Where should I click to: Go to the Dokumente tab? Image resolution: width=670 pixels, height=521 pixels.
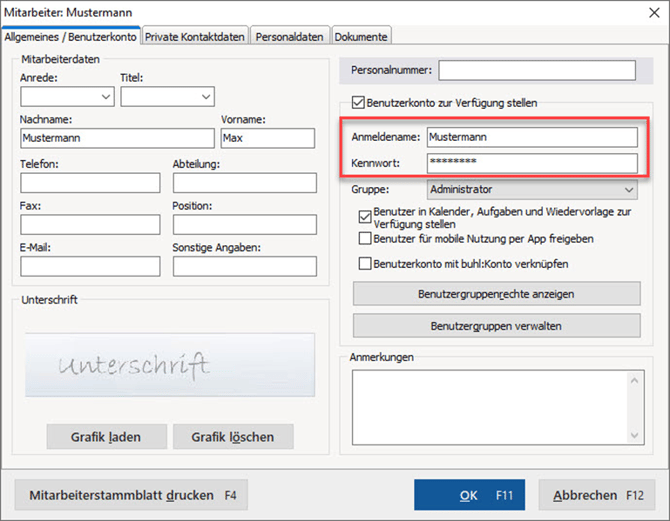click(360, 36)
